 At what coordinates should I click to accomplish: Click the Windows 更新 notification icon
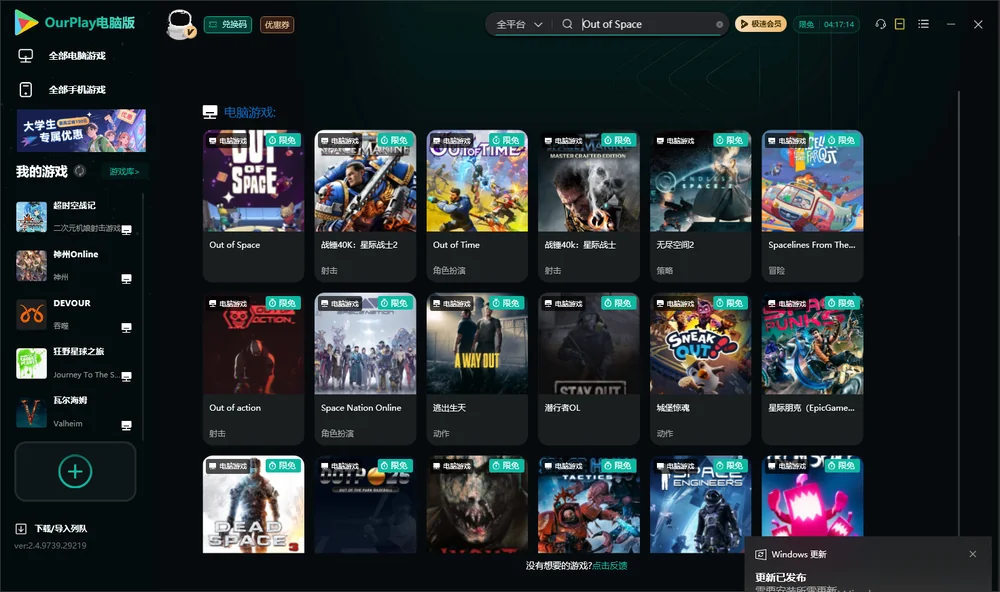point(761,554)
